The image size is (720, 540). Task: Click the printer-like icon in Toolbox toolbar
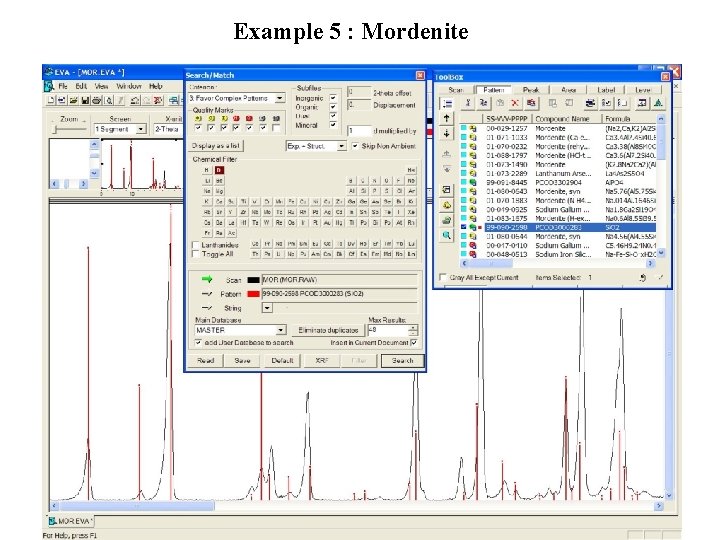(590, 103)
